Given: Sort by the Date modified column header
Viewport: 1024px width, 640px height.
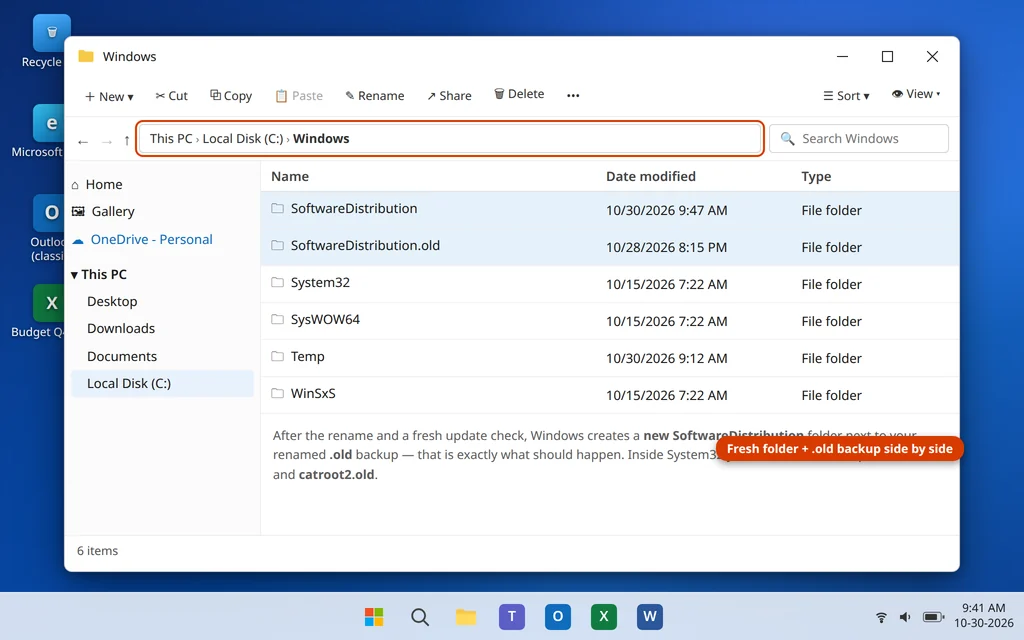Looking at the screenshot, I should coord(650,176).
